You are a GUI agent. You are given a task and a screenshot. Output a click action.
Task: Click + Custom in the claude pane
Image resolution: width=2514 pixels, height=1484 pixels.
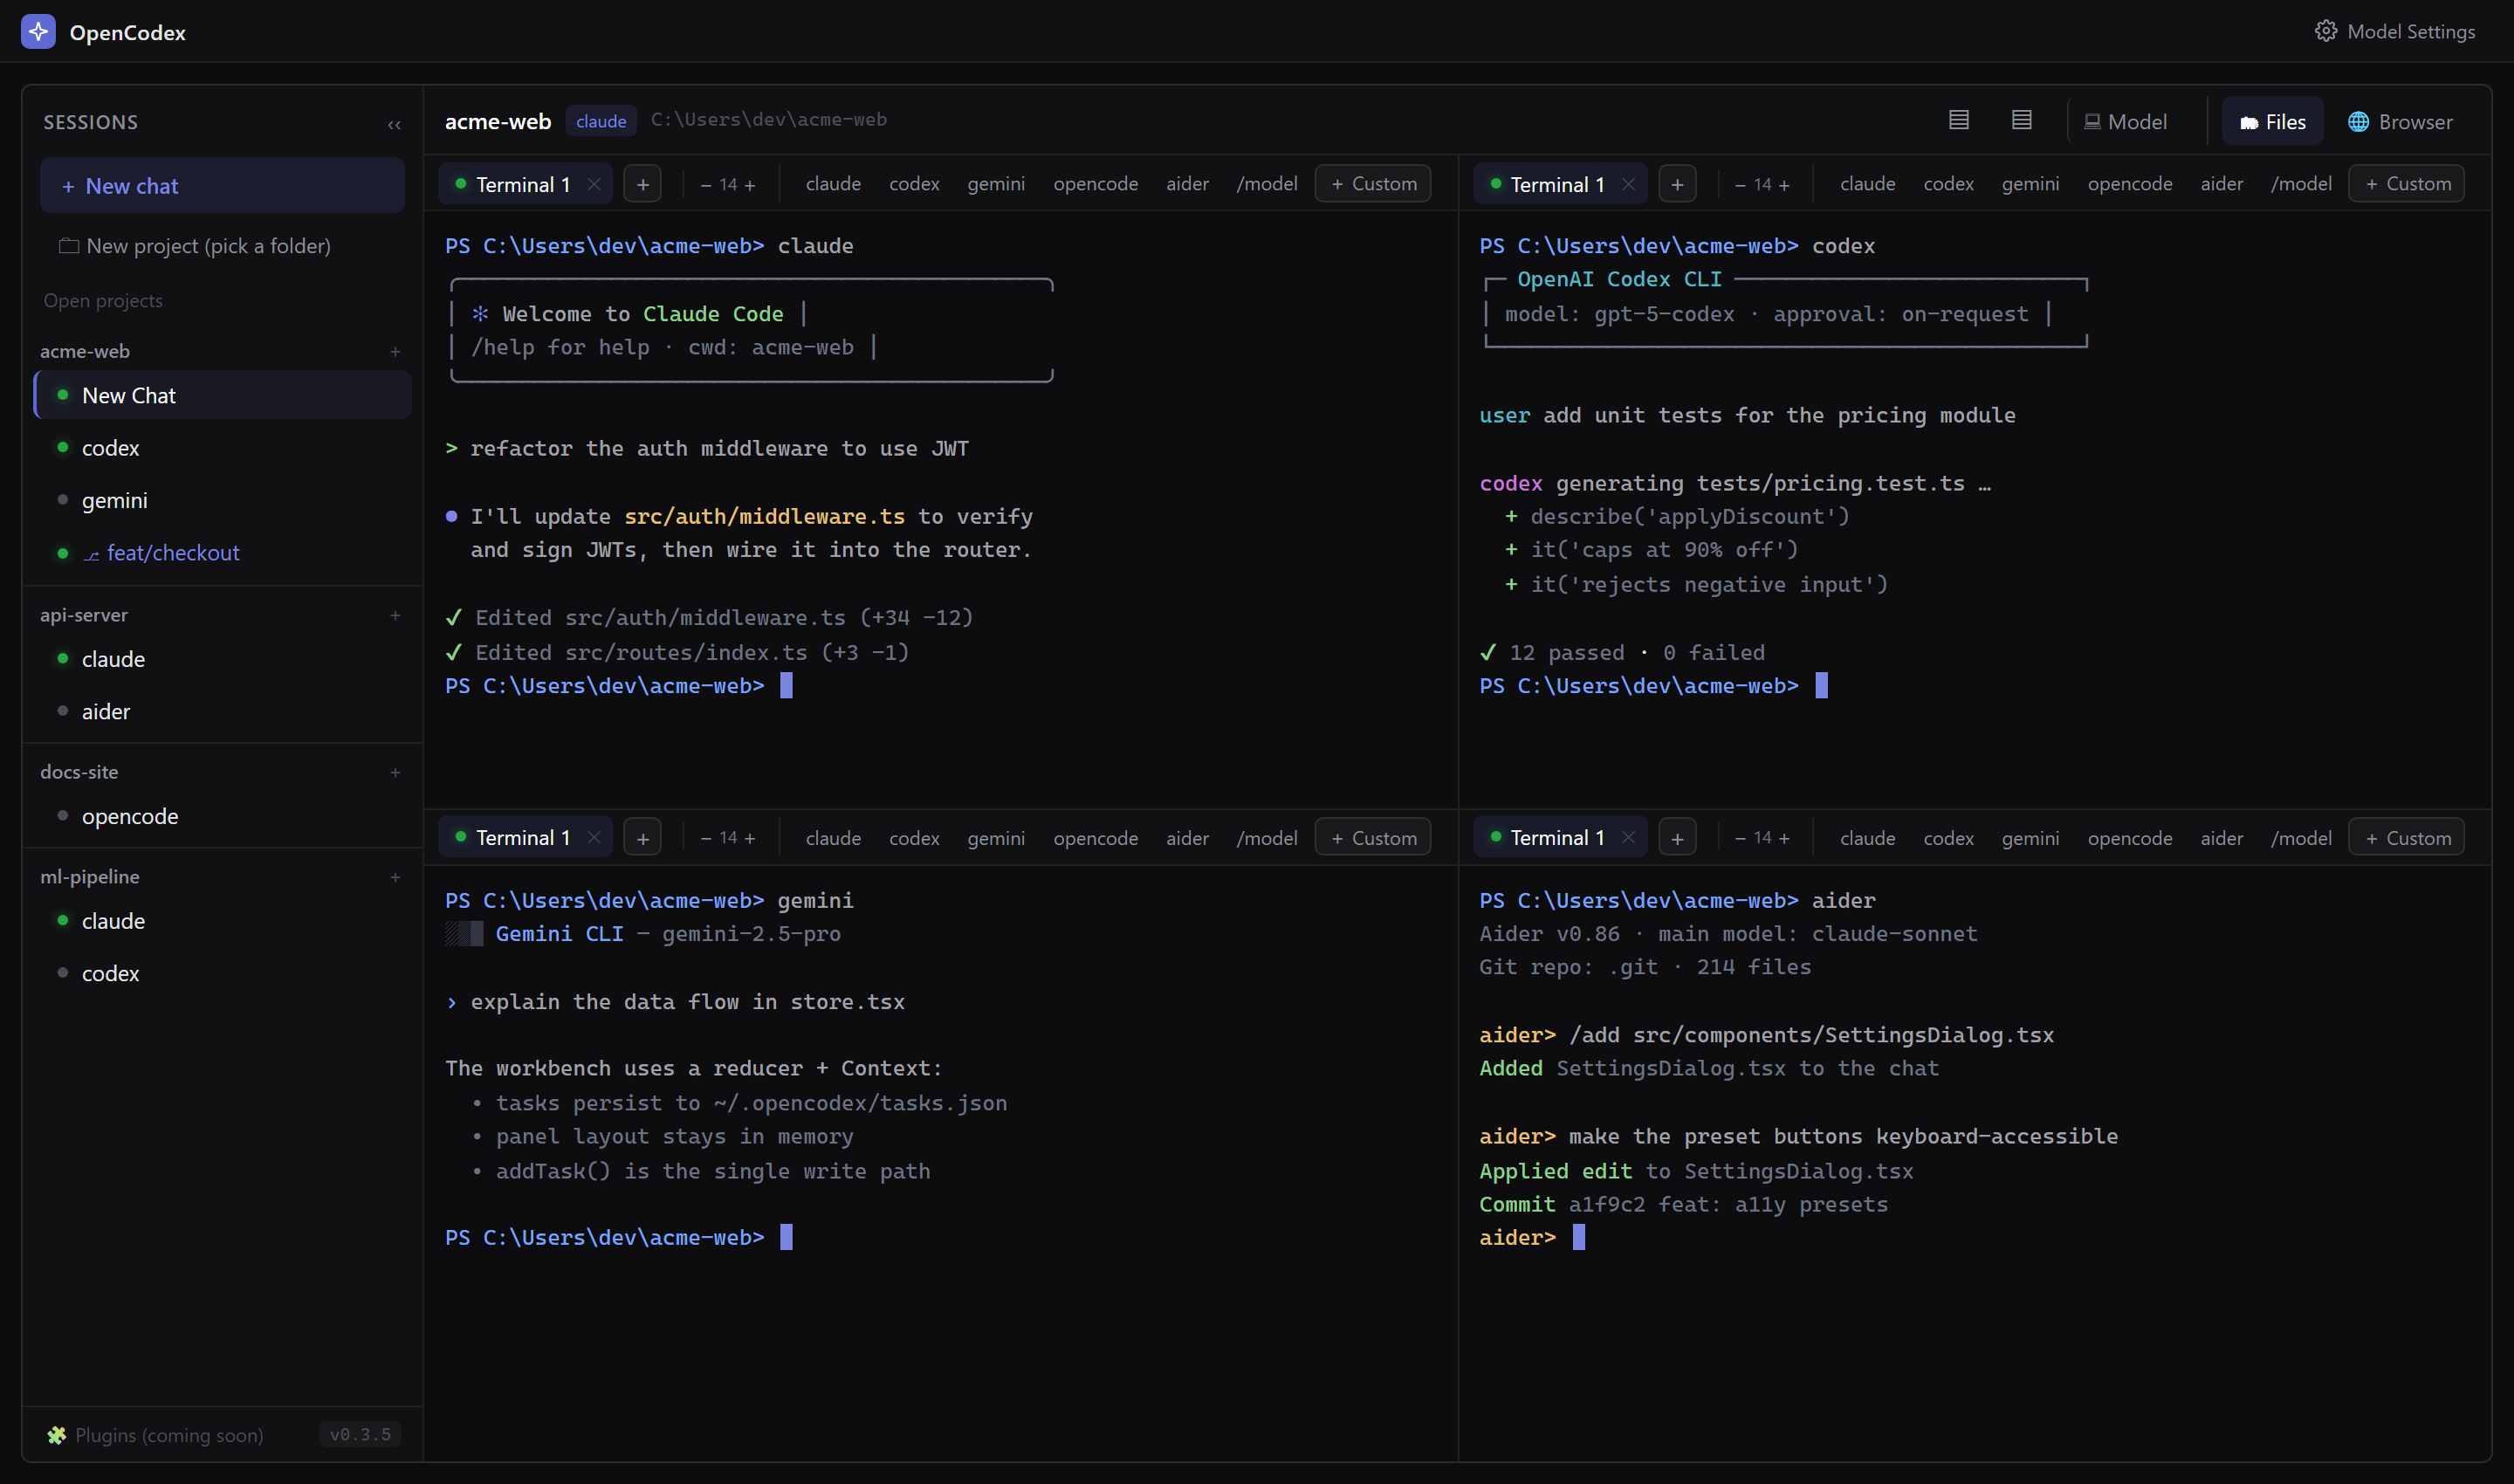pos(1373,184)
